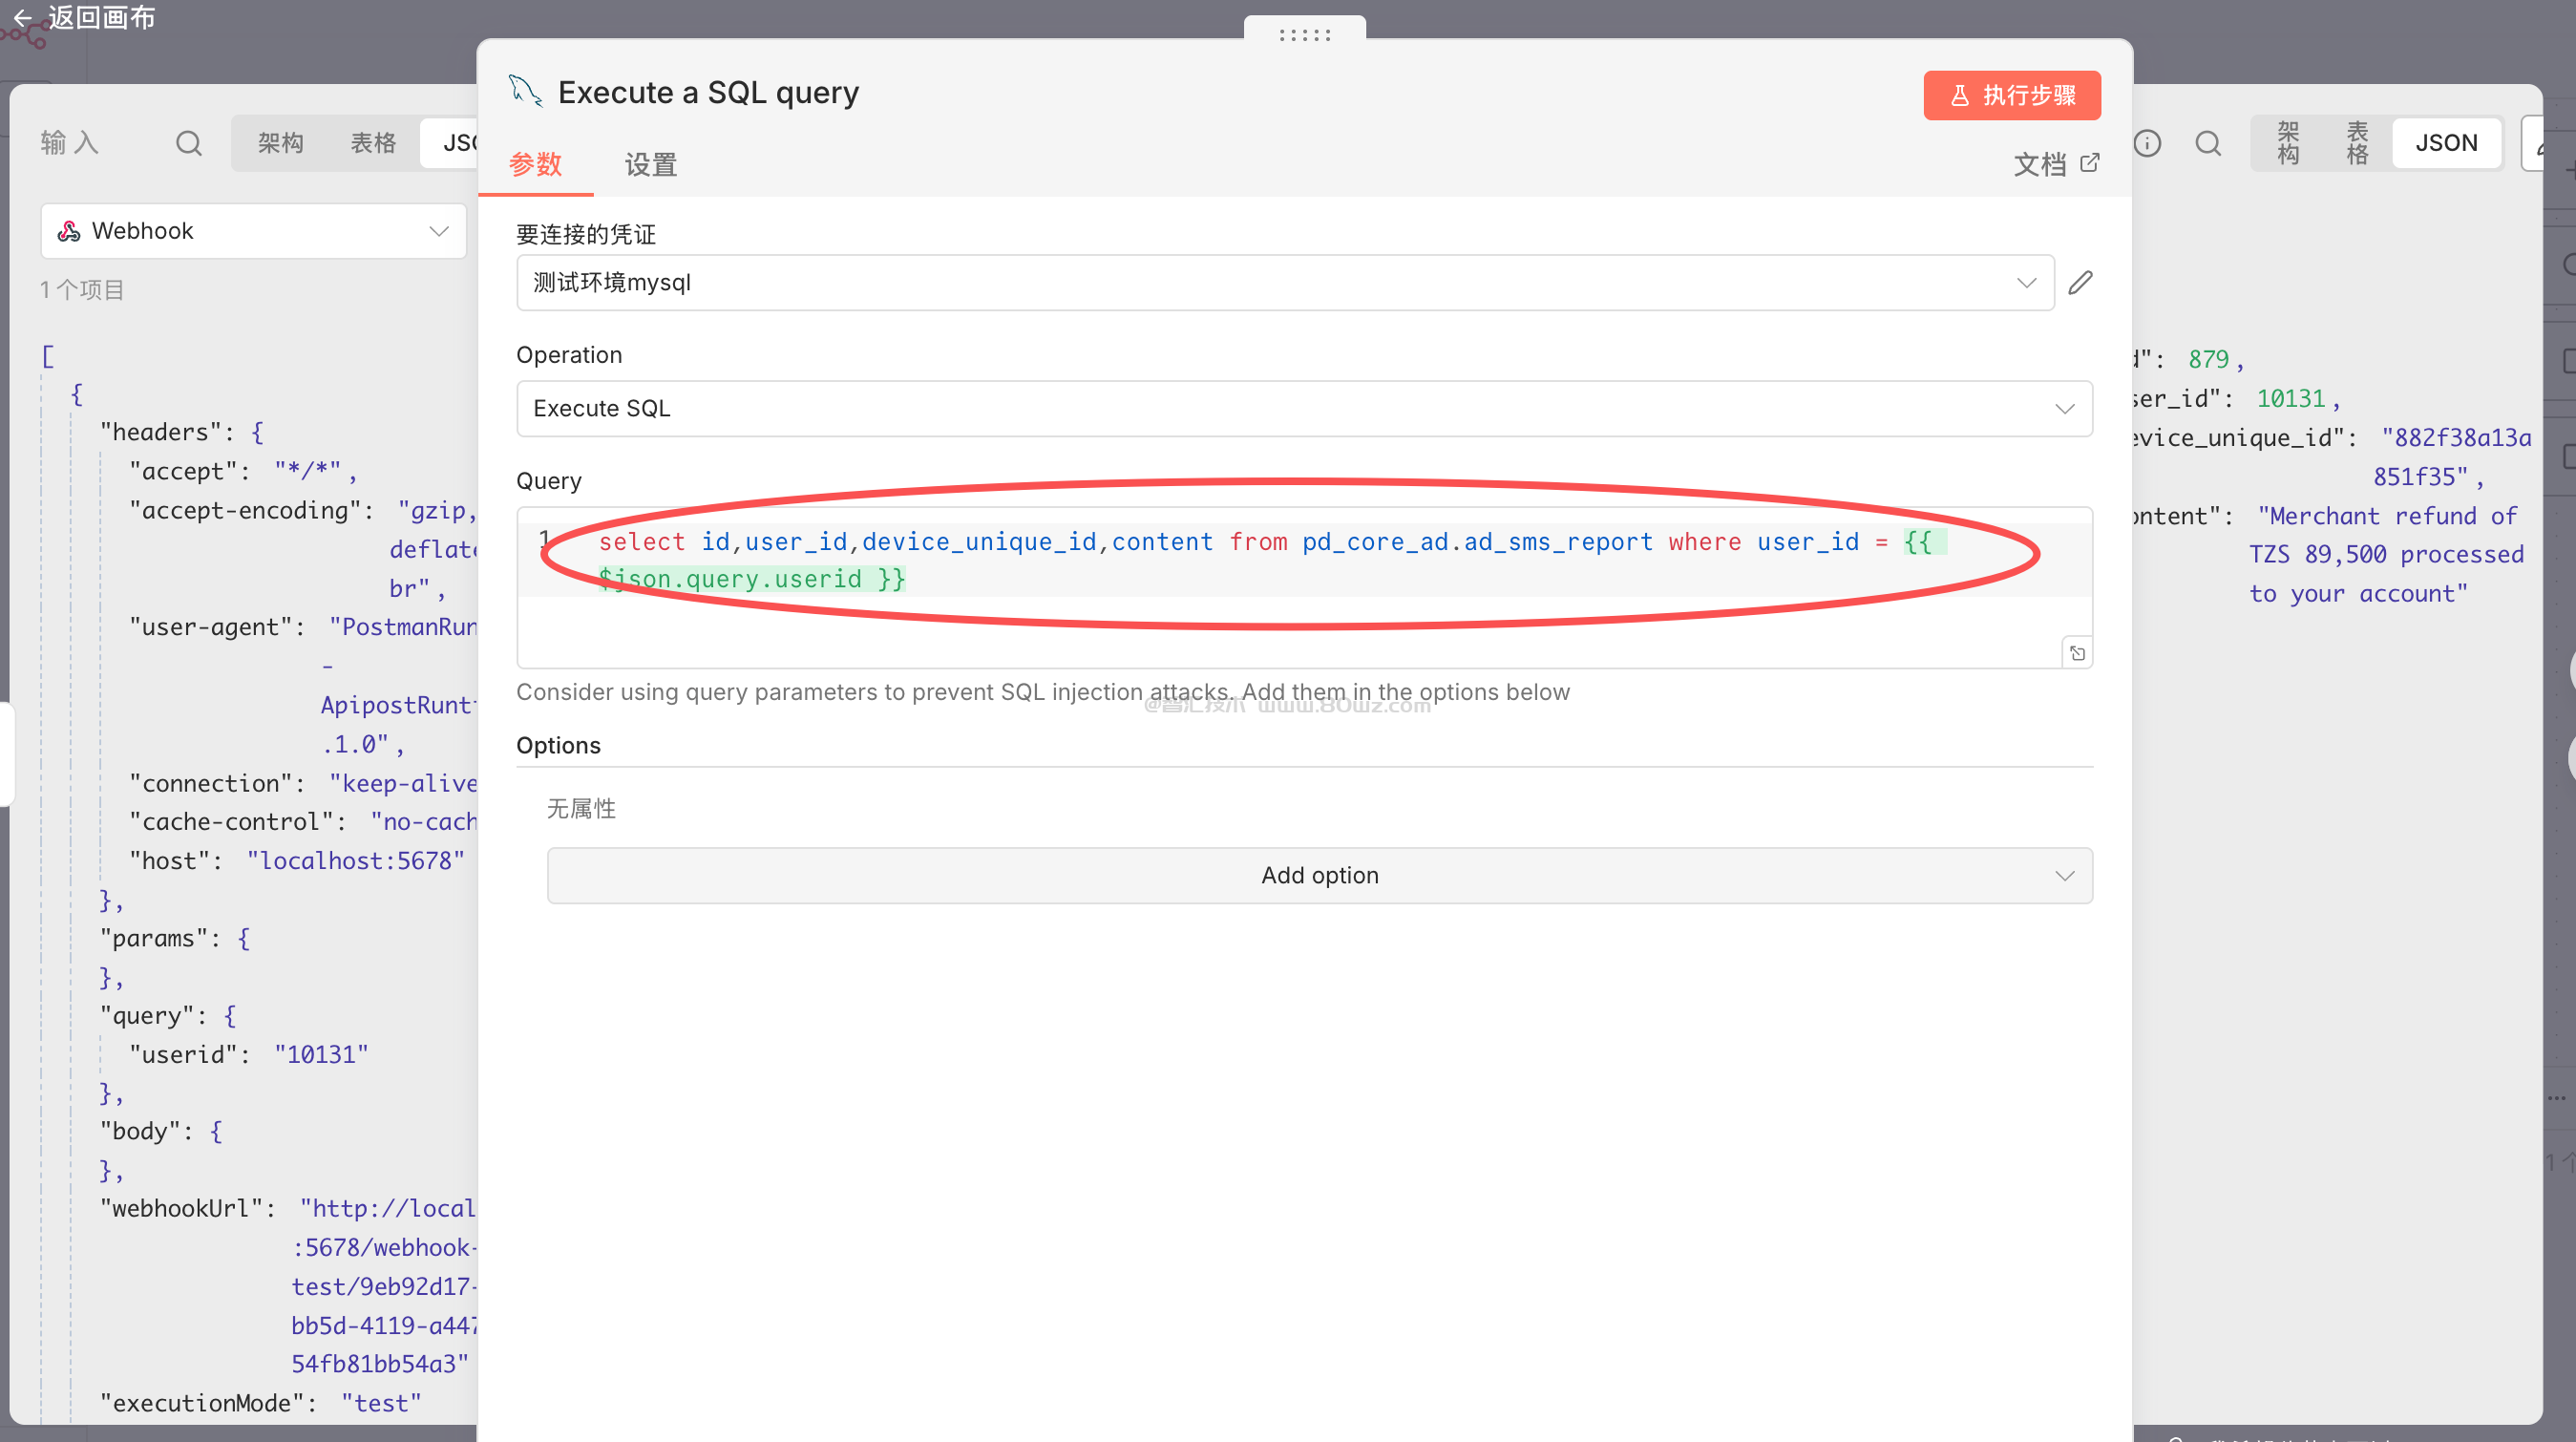Screen dimensions: 2576x1442
Task: Switch input view to 表格 table
Action: pos(373,143)
